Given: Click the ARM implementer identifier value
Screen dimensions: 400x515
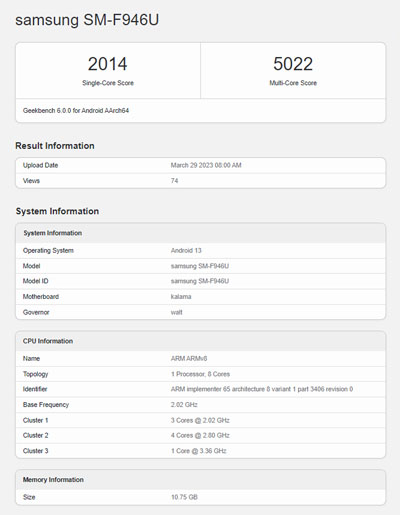Looking at the screenshot, I should pyautogui.click(x=262, y=389).
